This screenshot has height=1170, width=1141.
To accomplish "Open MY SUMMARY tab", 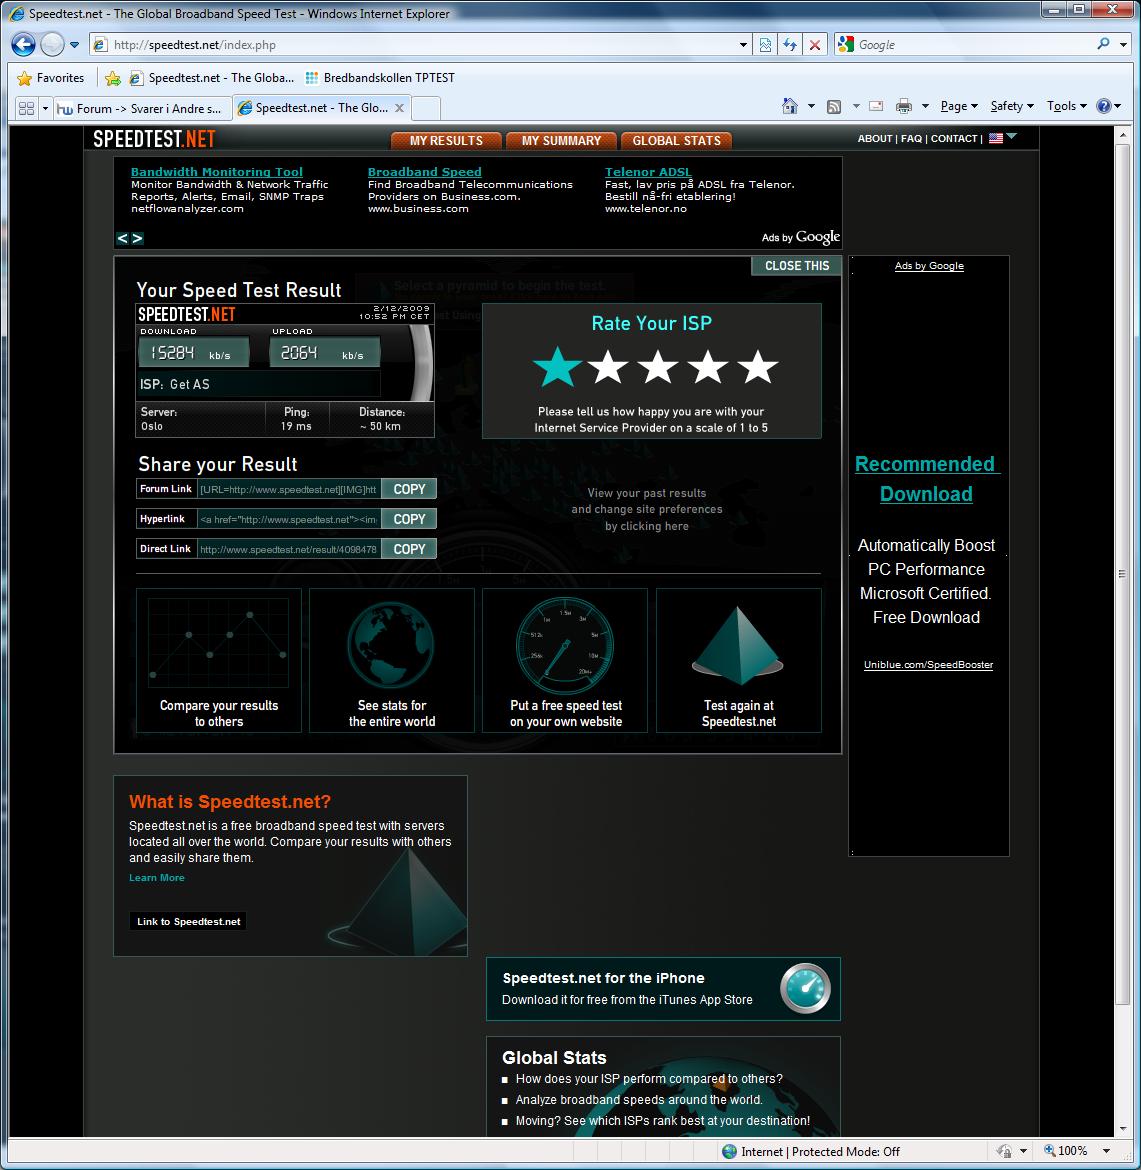I will 561,140.
